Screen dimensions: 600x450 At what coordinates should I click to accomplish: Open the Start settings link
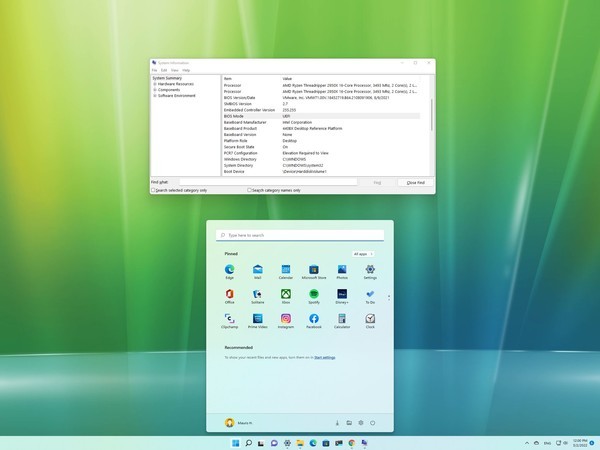pos(324,357)
